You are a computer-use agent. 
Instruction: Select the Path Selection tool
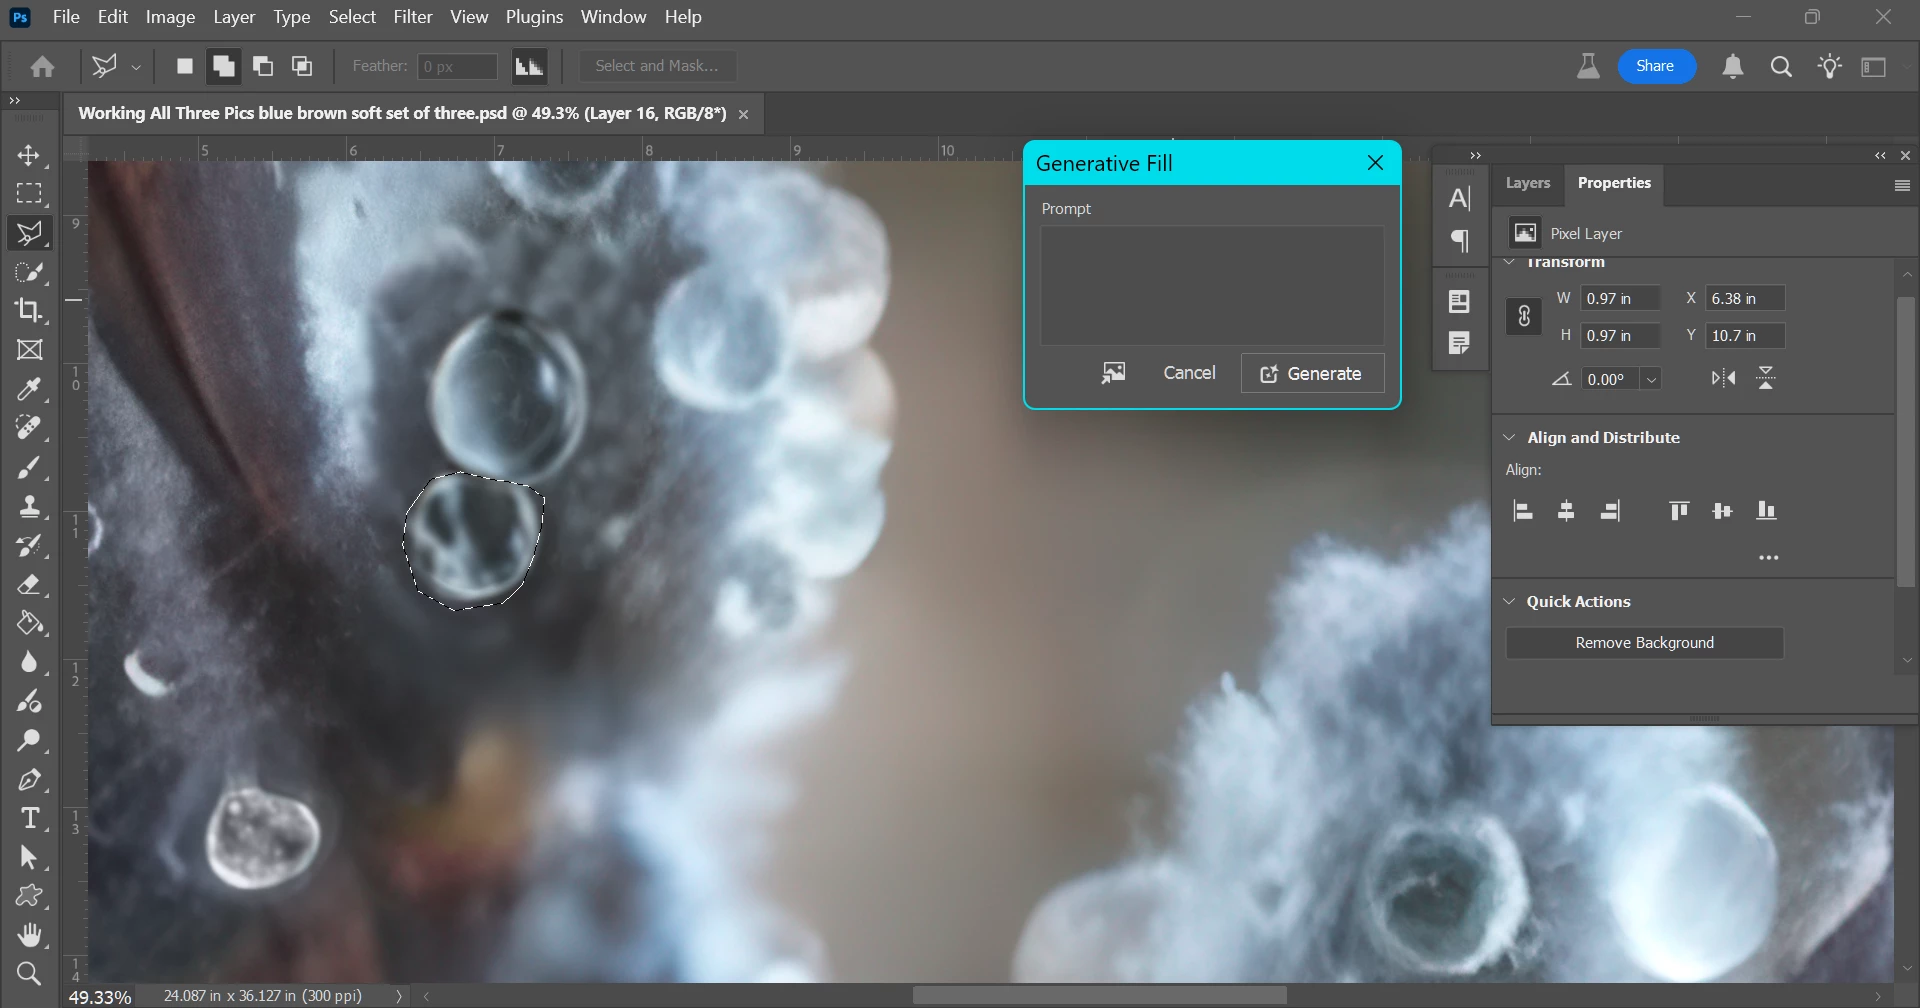tap(29, 857)
